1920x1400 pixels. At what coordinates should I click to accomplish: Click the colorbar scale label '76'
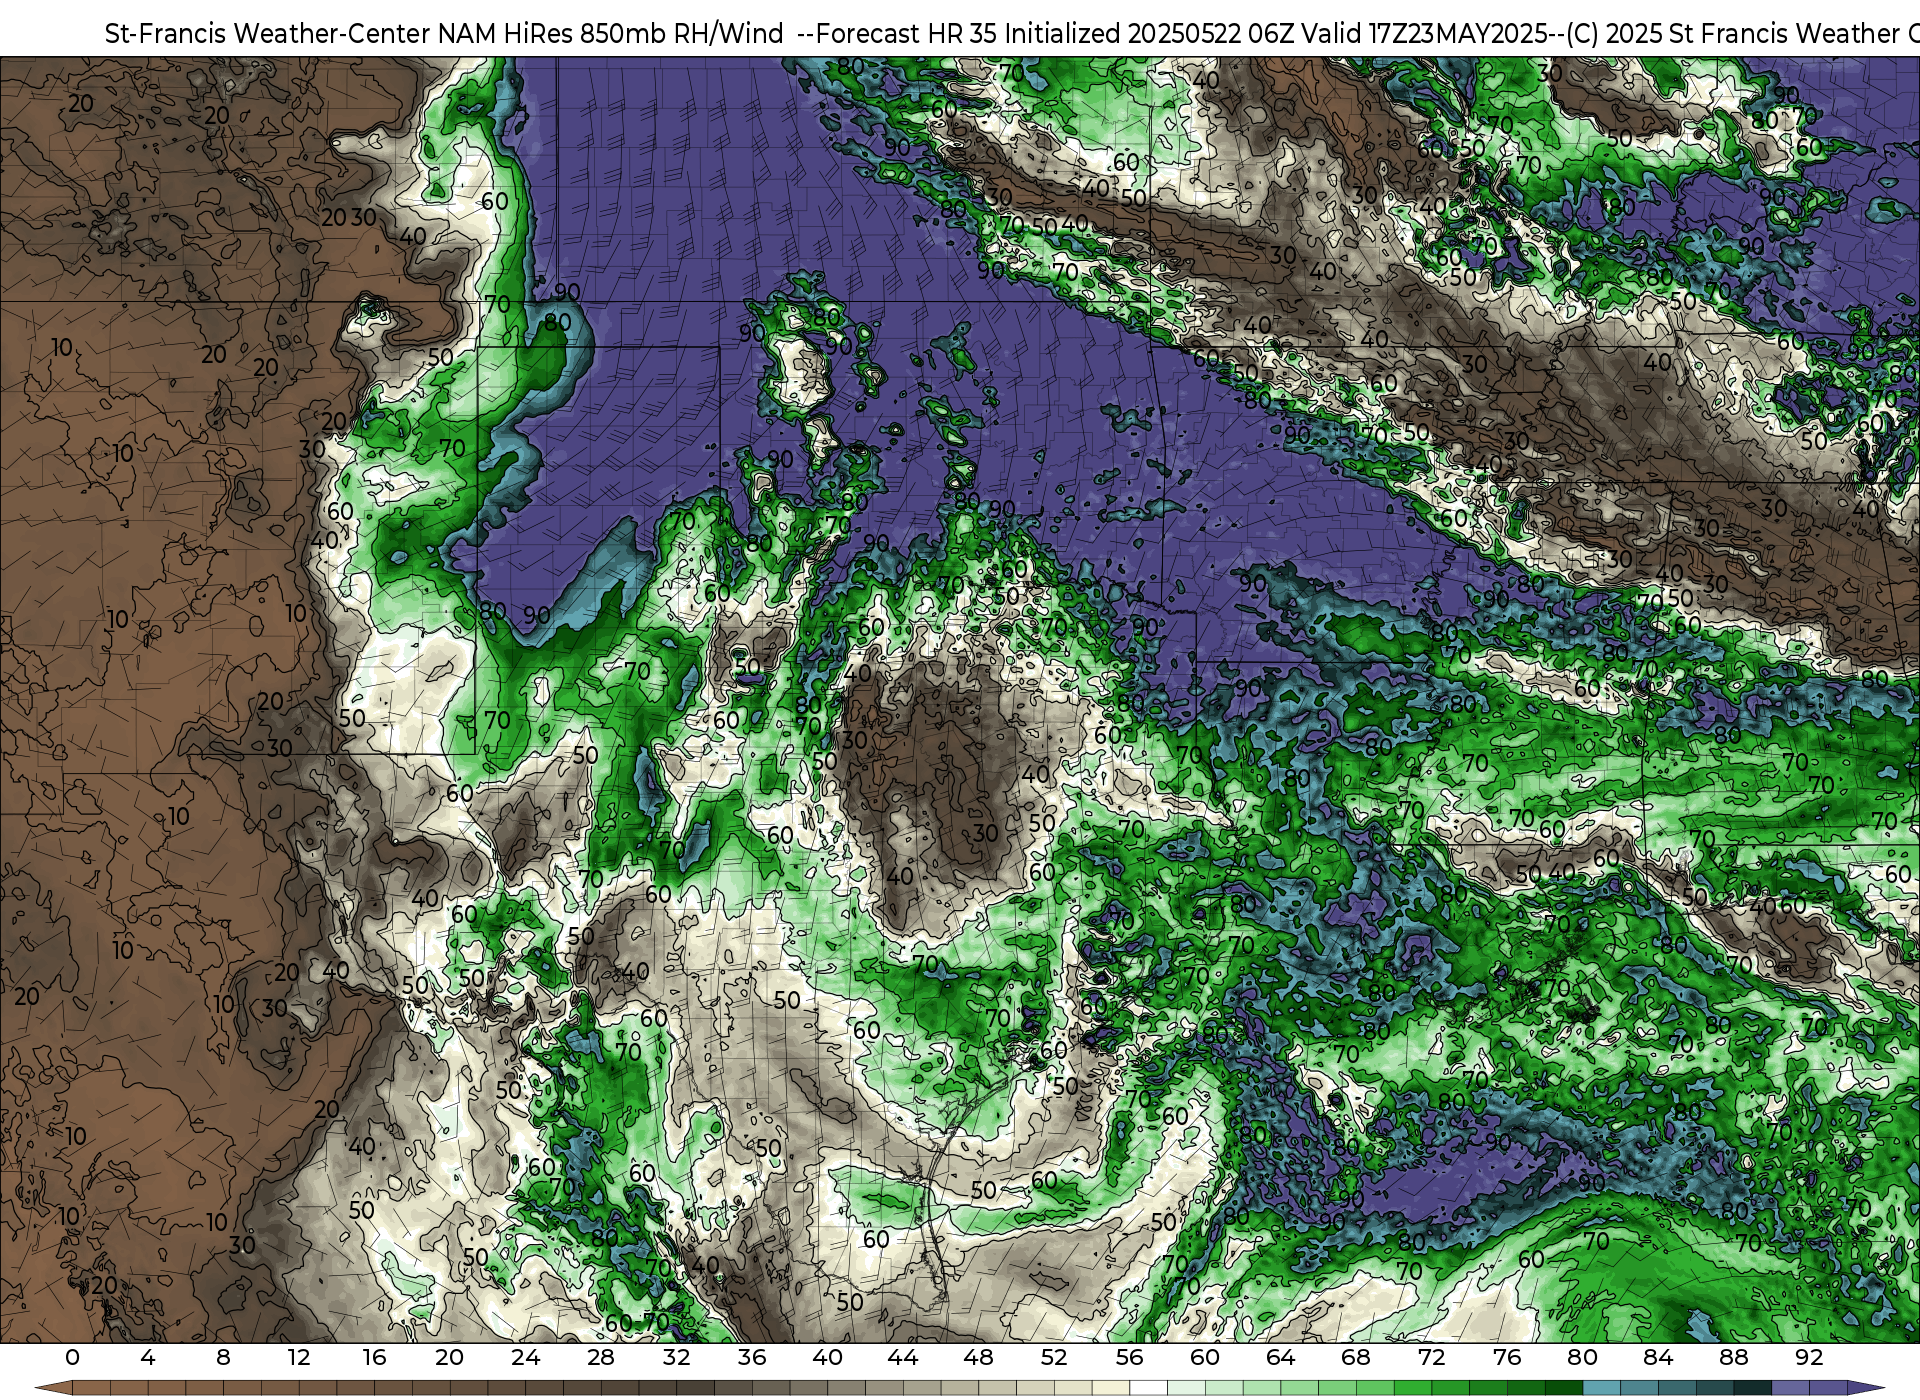pos(1506,1357)
